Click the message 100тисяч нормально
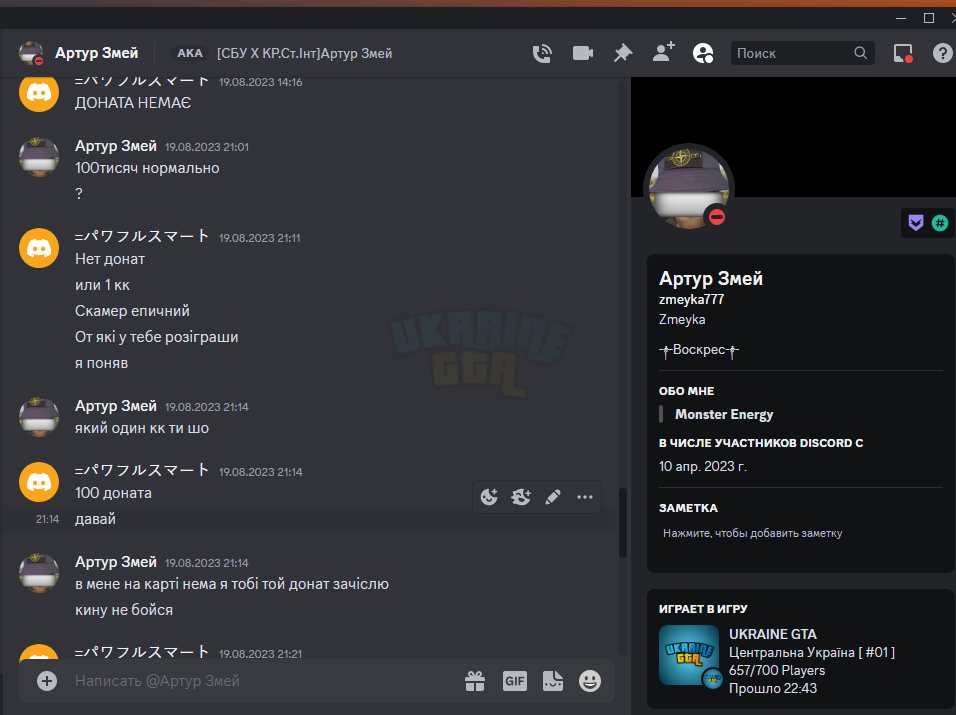Viewport: 956px width, 715px height. 147,168
